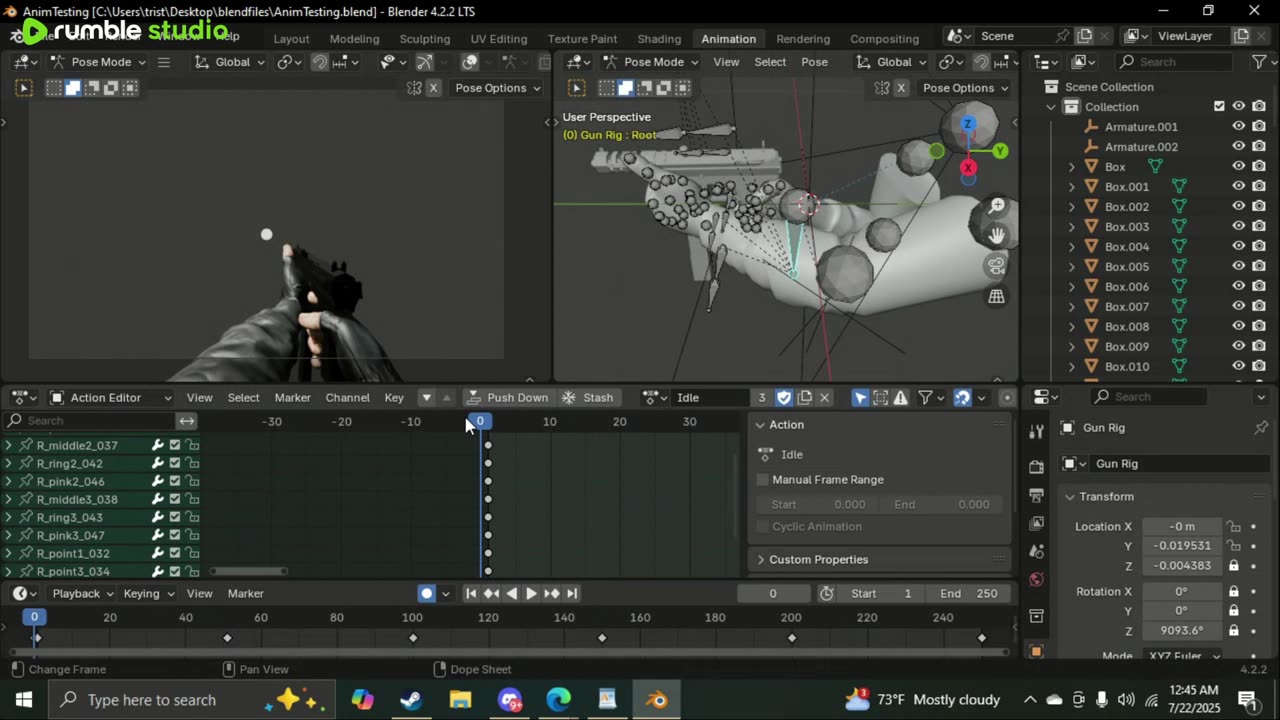Open the Output properties tab icon

click(1036, 495)
